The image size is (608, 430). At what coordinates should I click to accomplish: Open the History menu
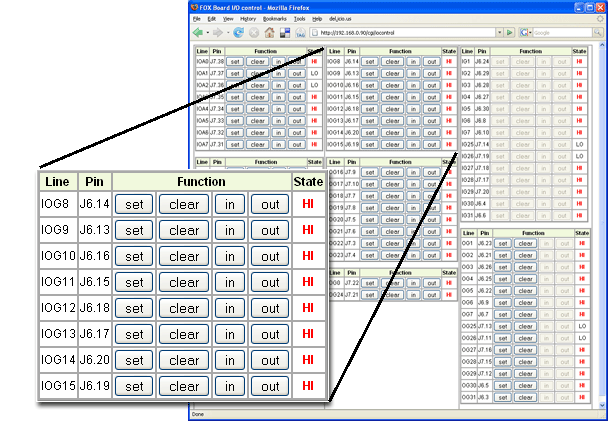click(248, 19)
